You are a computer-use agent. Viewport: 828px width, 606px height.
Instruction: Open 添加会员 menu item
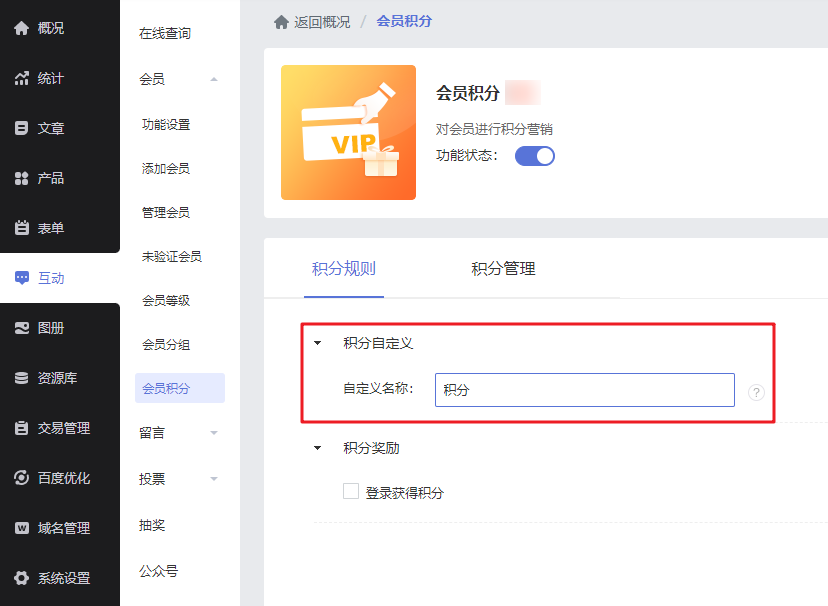[166, 168]
